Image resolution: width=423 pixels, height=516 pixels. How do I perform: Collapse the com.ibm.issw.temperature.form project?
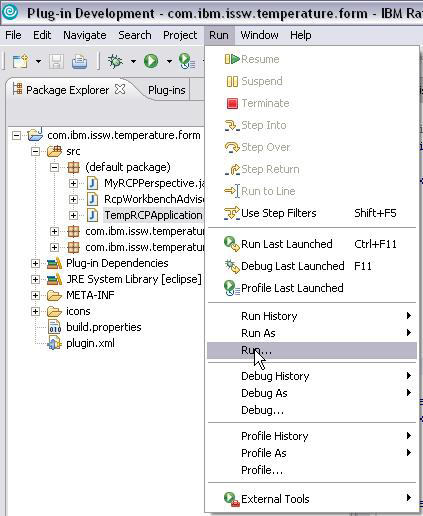(x=16, y=135)
